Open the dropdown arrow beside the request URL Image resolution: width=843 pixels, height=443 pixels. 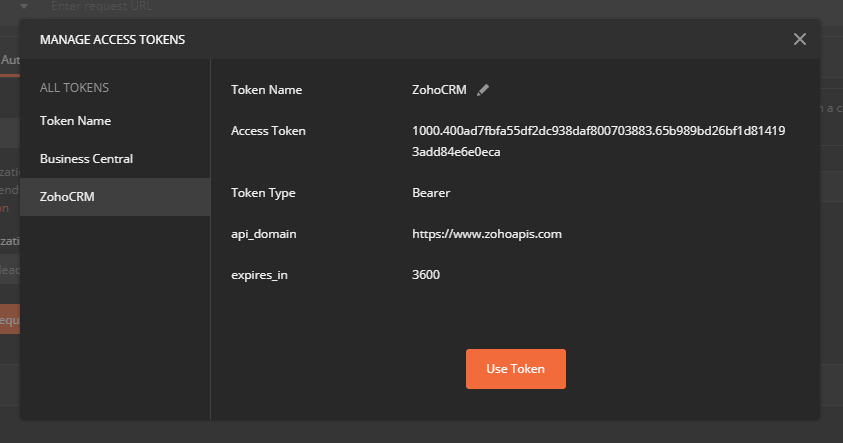click(24, 6)
